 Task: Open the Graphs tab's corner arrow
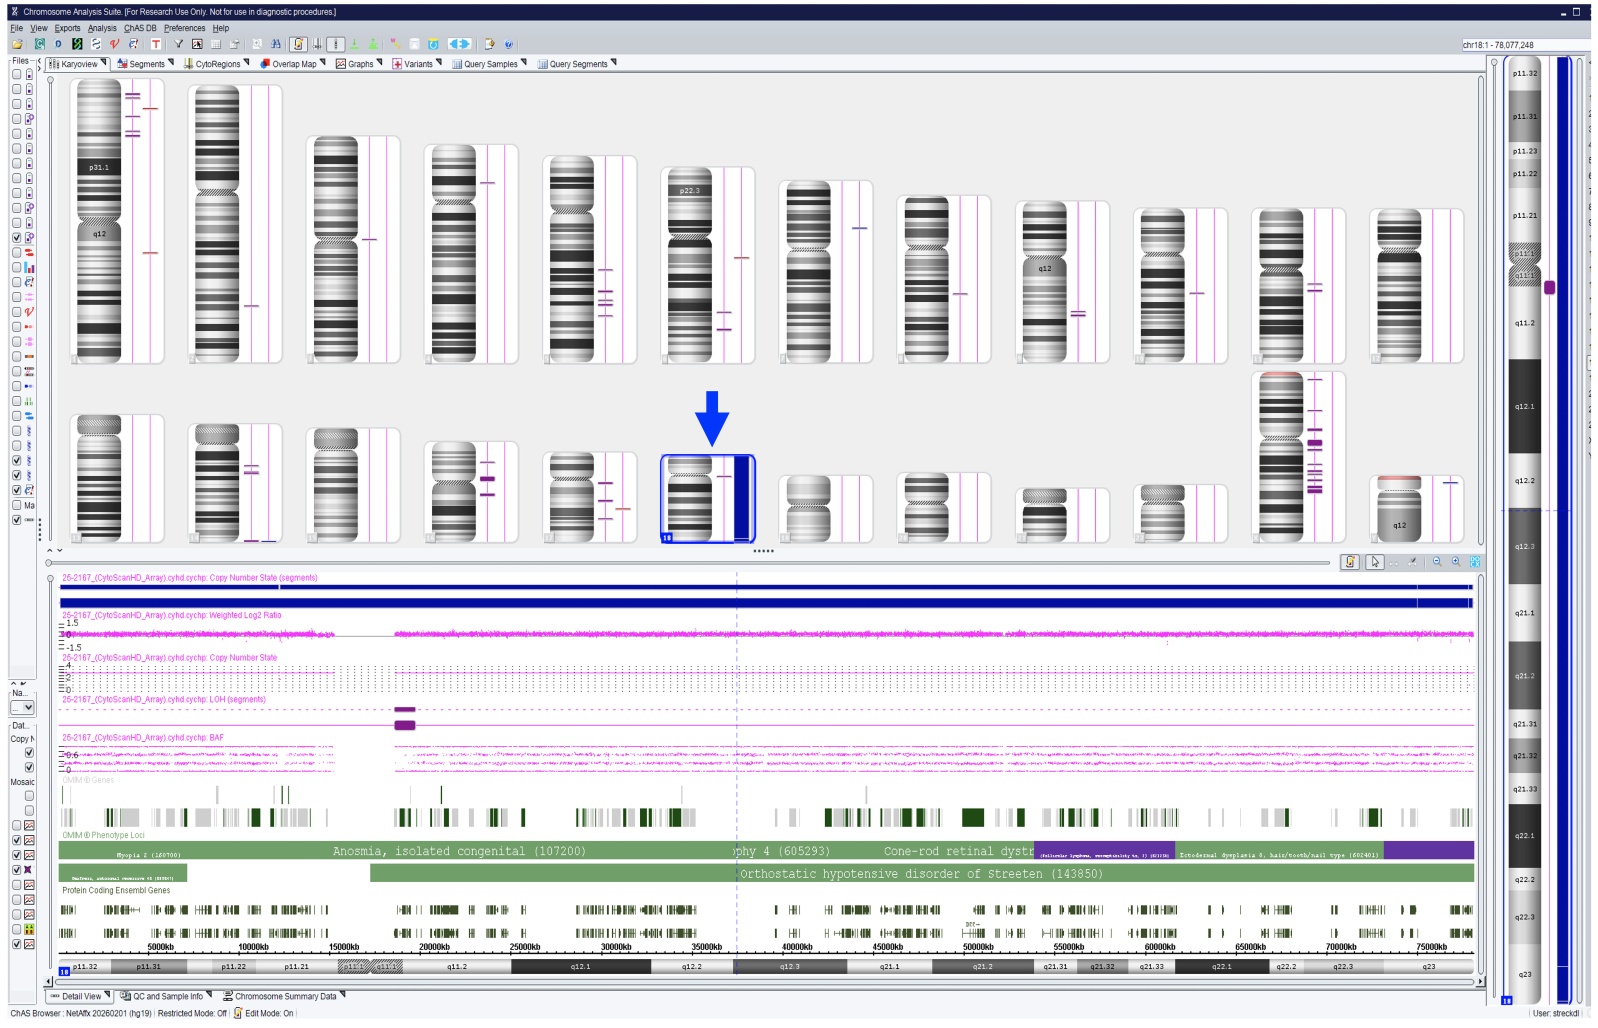[x=380, y=62]
